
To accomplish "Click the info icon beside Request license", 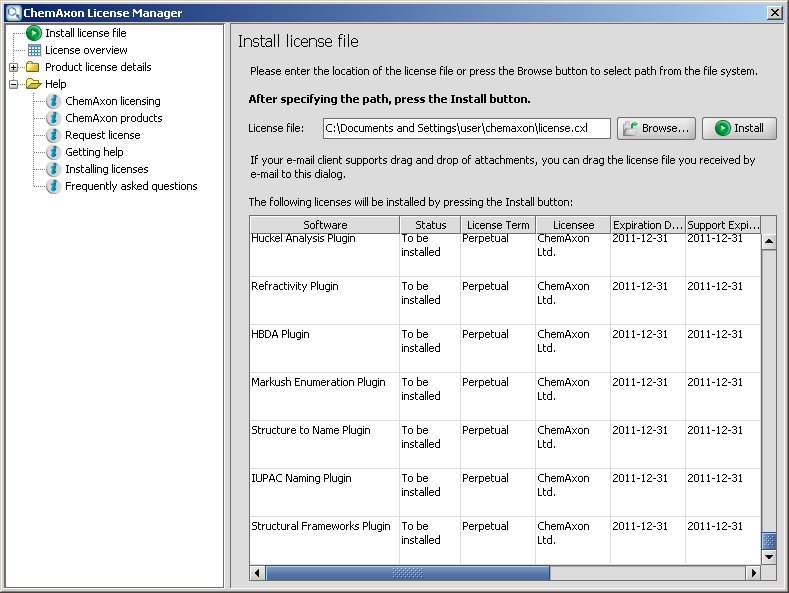I will 54,135.
